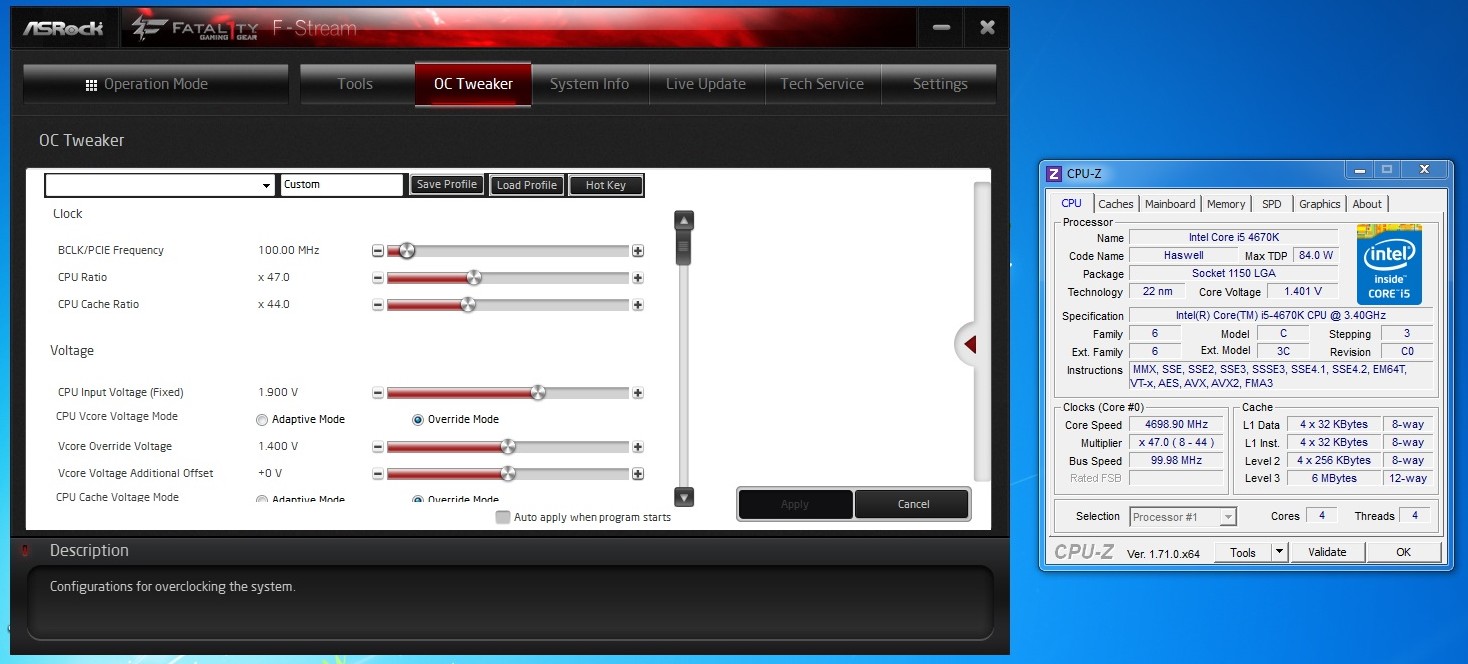Switch to CPU-Z Caches tab
Viewport: 1468px width, 664px height.
(x=1116, y=204)
